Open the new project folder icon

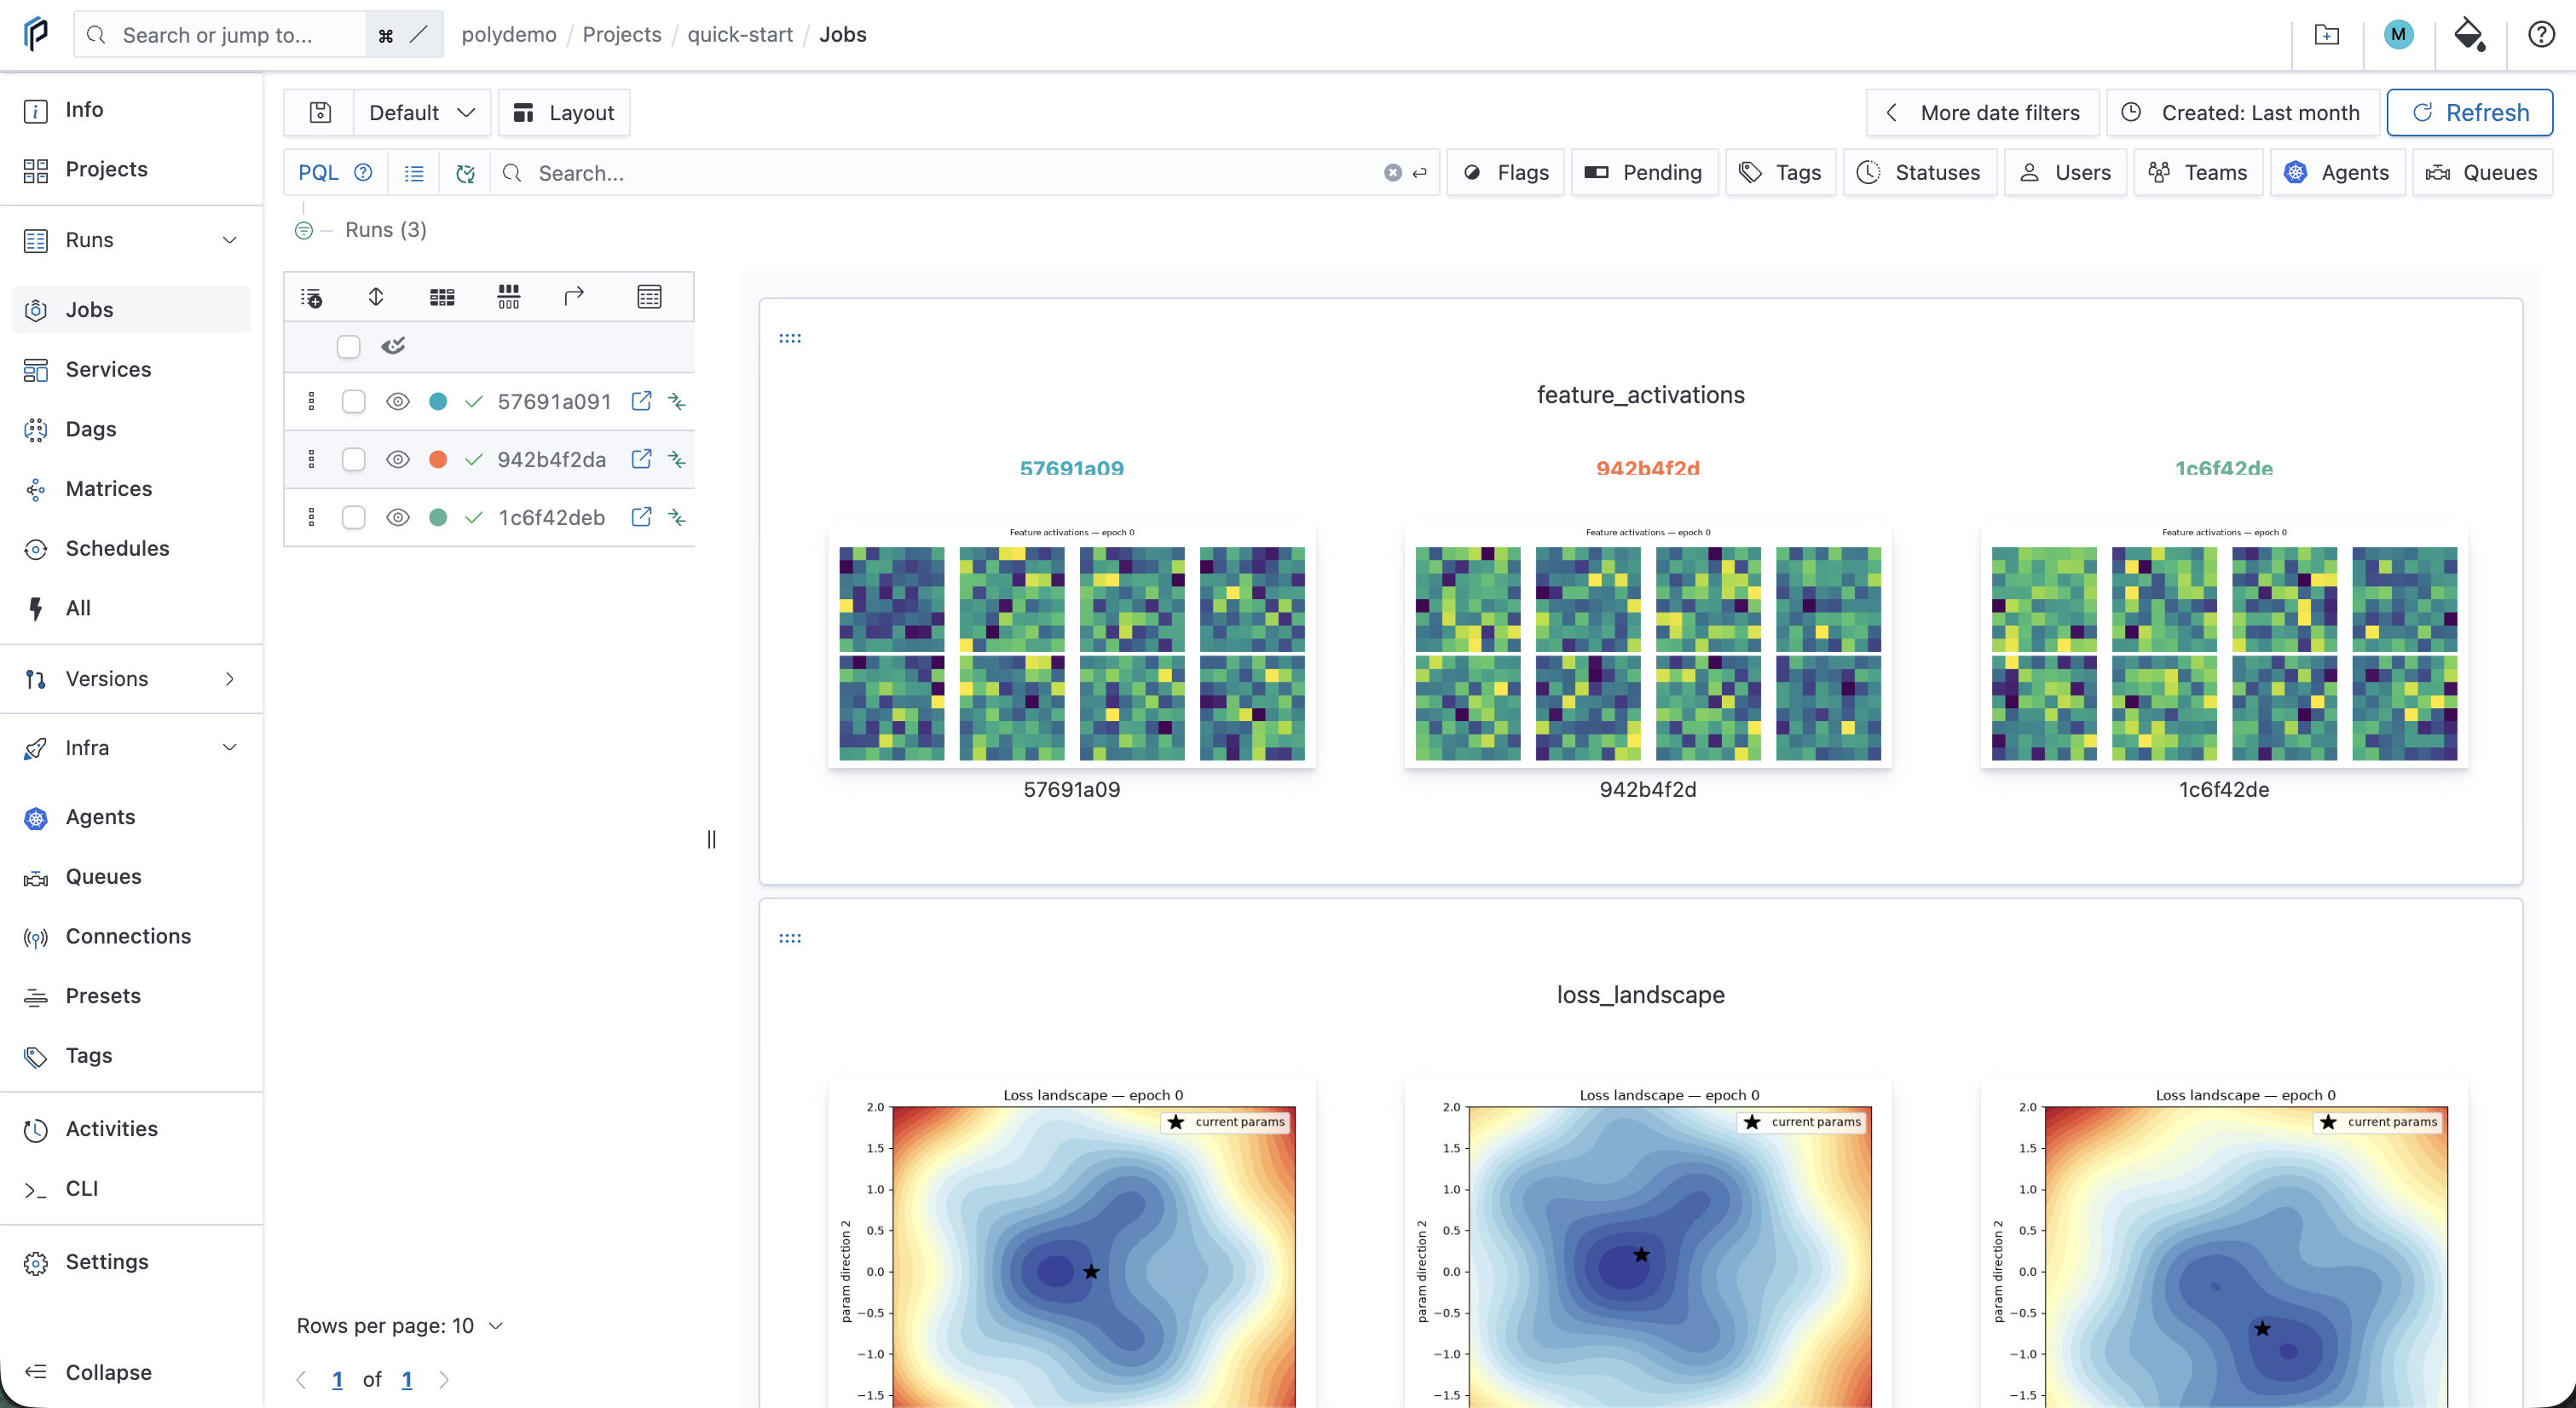2327,35
